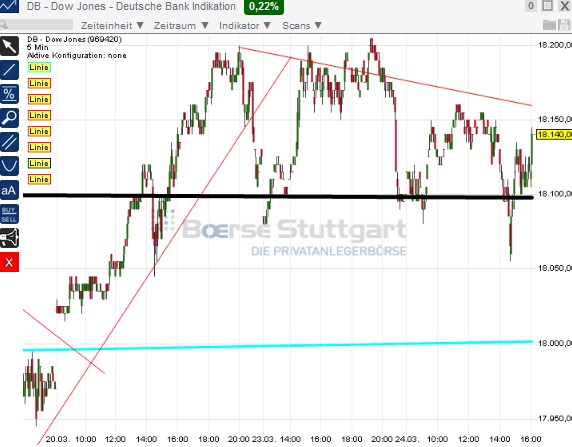Click the 'Aktive Konfiguration: none' text
Screen dimensions: 572x447
coord(77,55)
